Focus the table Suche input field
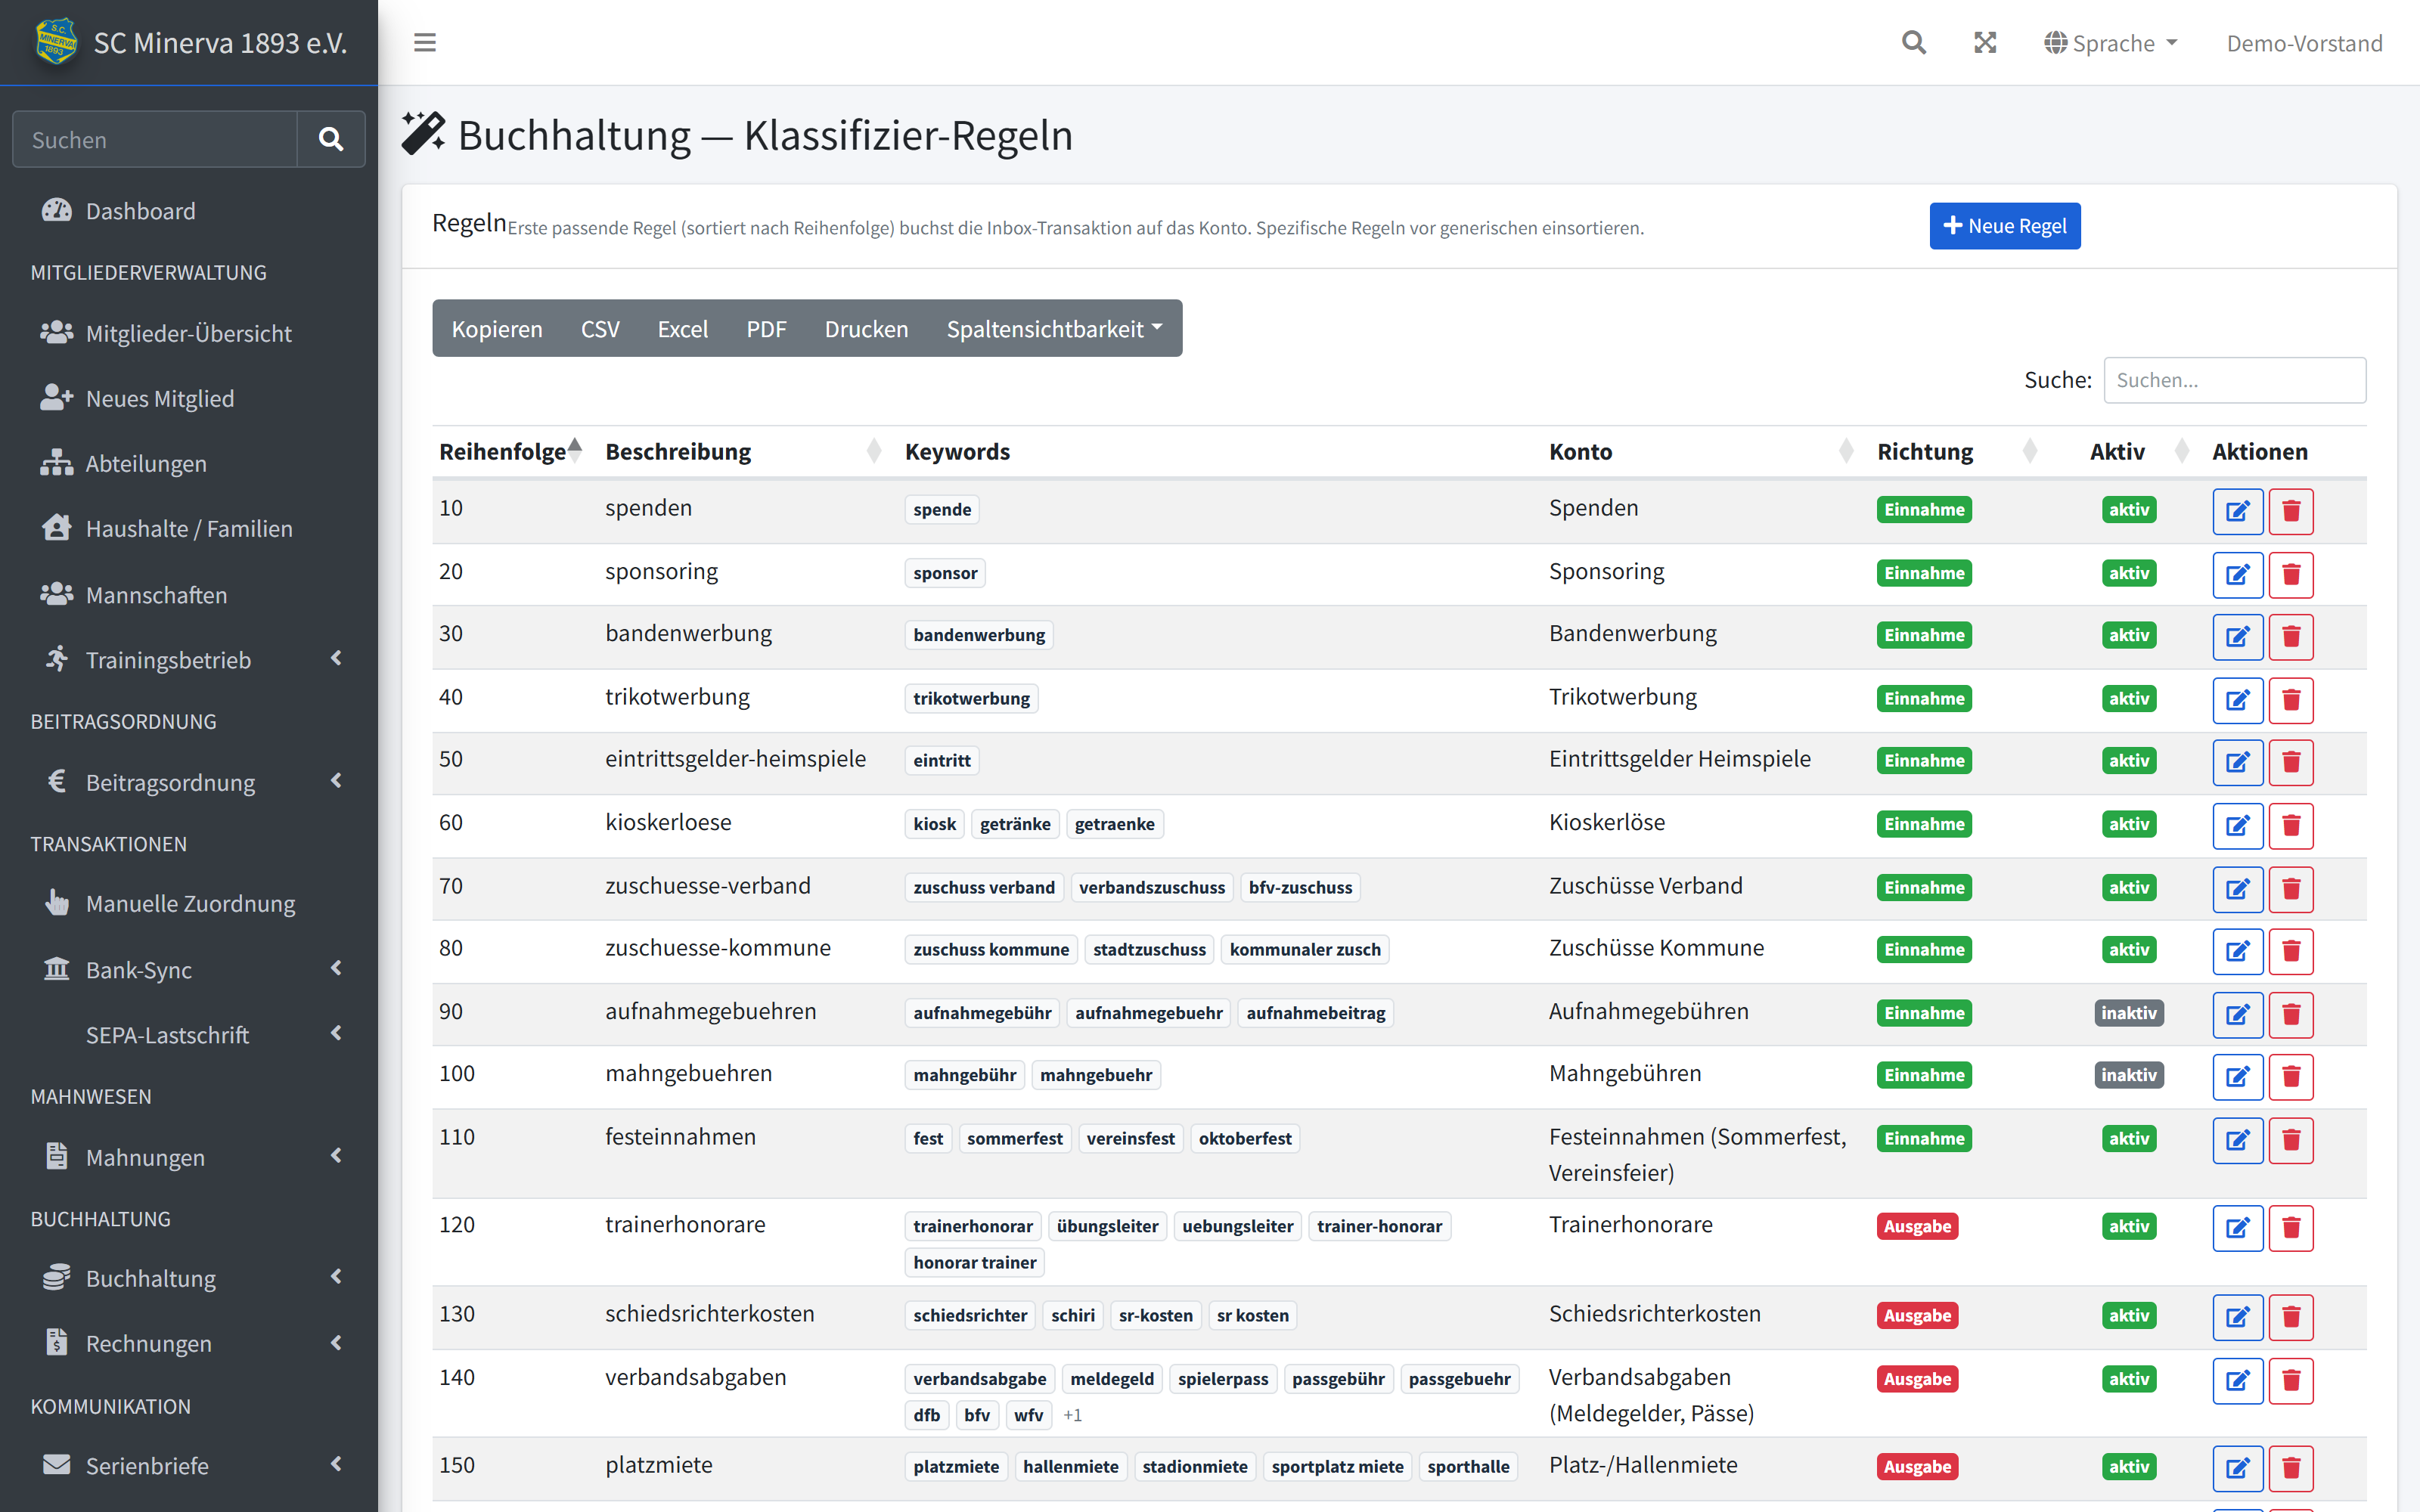The height and width of the screenshot is (1512, 2420). tap(2234, 380)
